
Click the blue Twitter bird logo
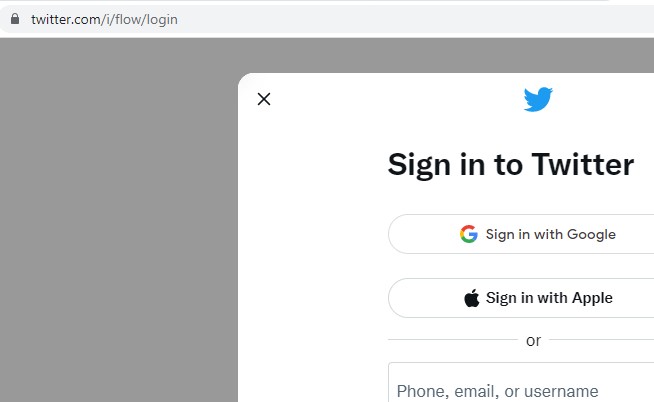[538, 99]
